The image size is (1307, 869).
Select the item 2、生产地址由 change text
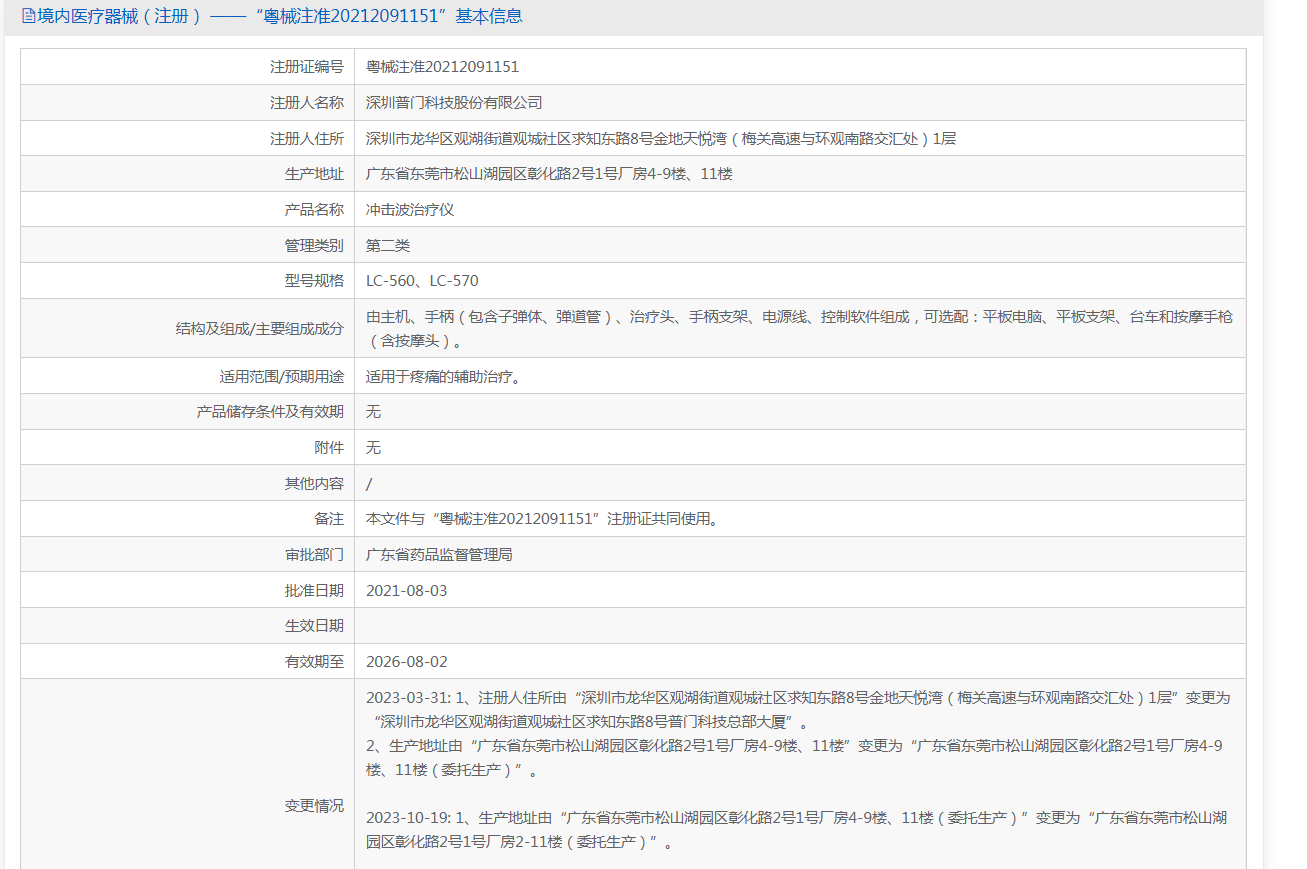pyautogui.click(x=795, y=759)
